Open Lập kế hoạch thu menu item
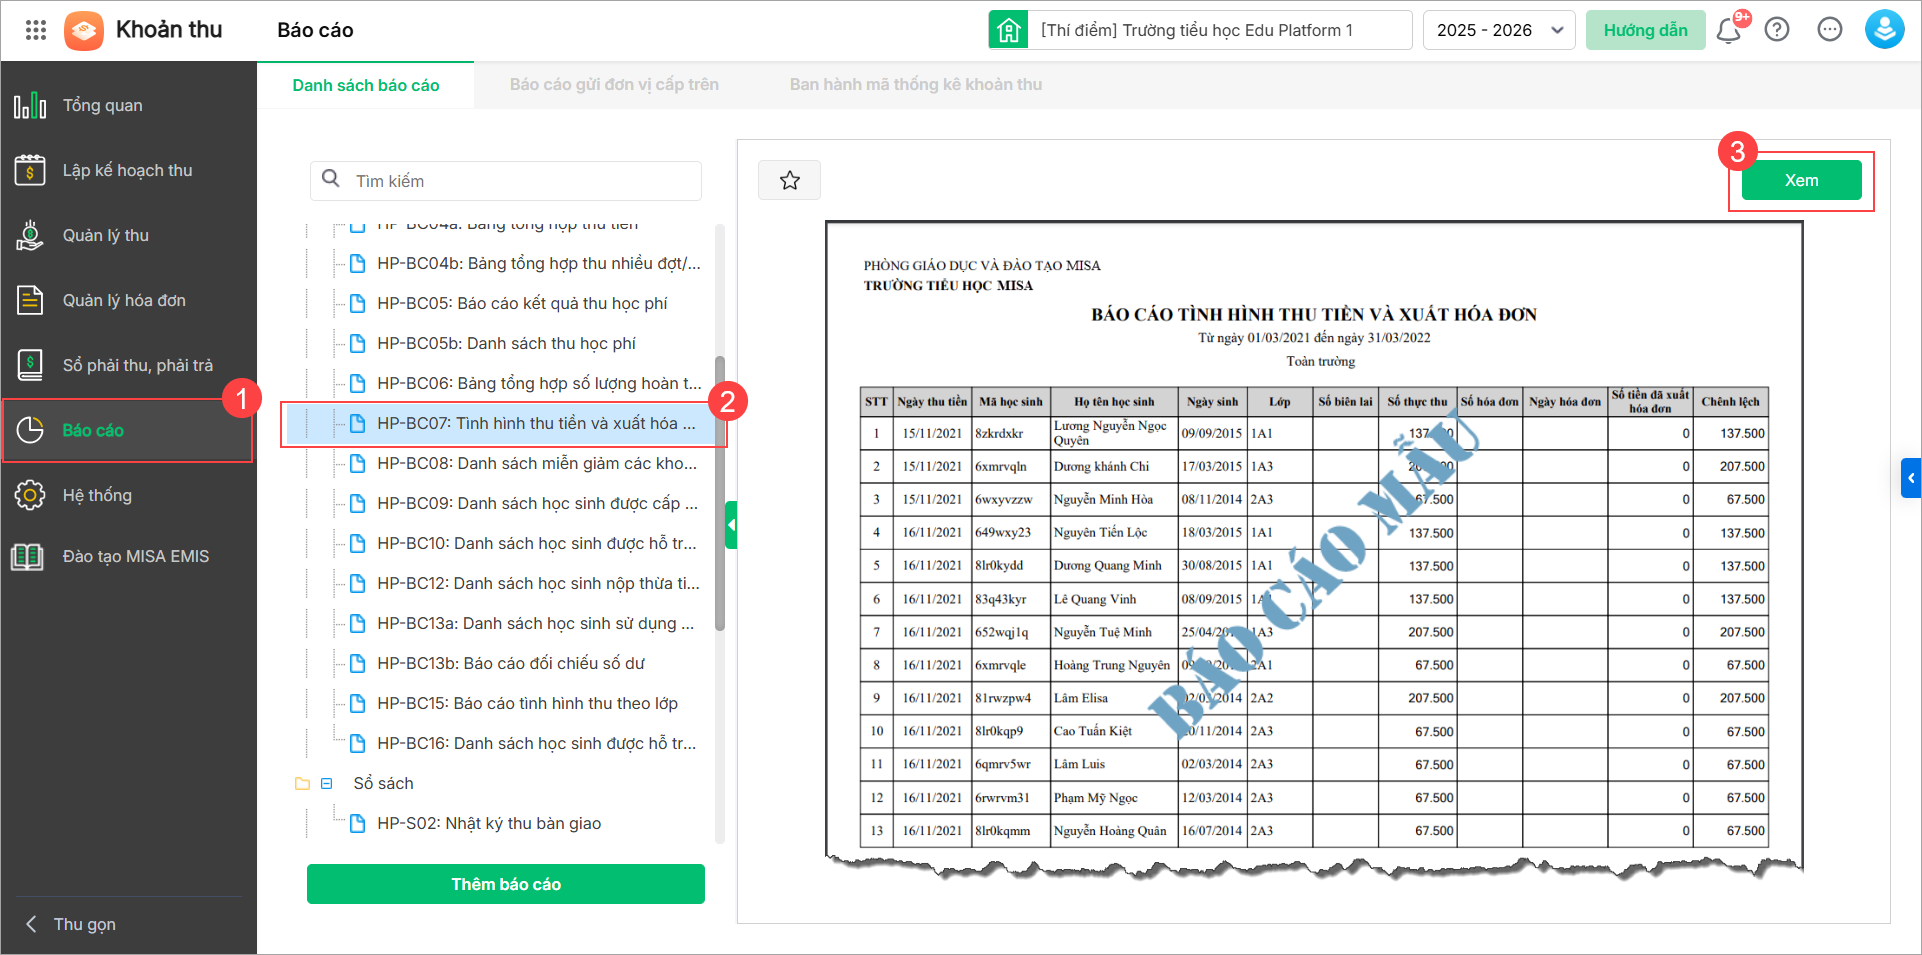Viewport: 1922px width, 955px height. (128, 170)
